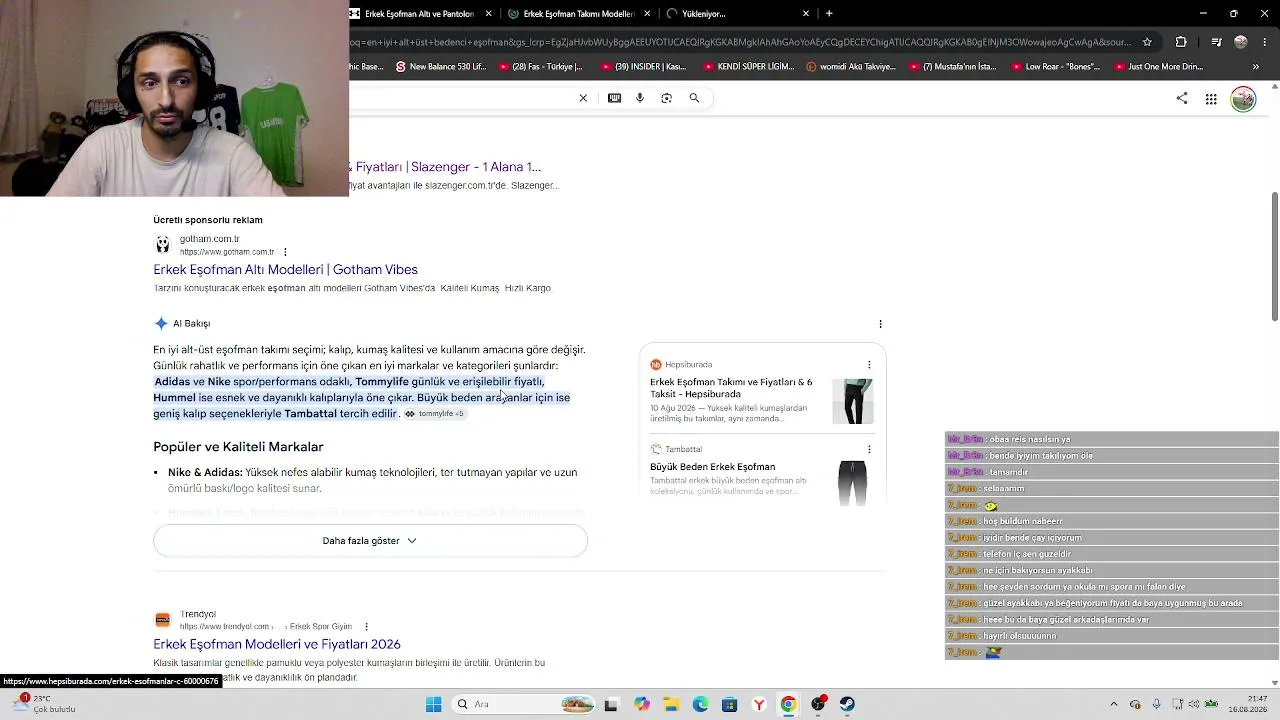Open Trendyol Erkek Eşofman Modelleri ve Fiyatları 2026
The height and width of the screenshot is (720, 1280).
pyautogui.click(x=277, y=644)
